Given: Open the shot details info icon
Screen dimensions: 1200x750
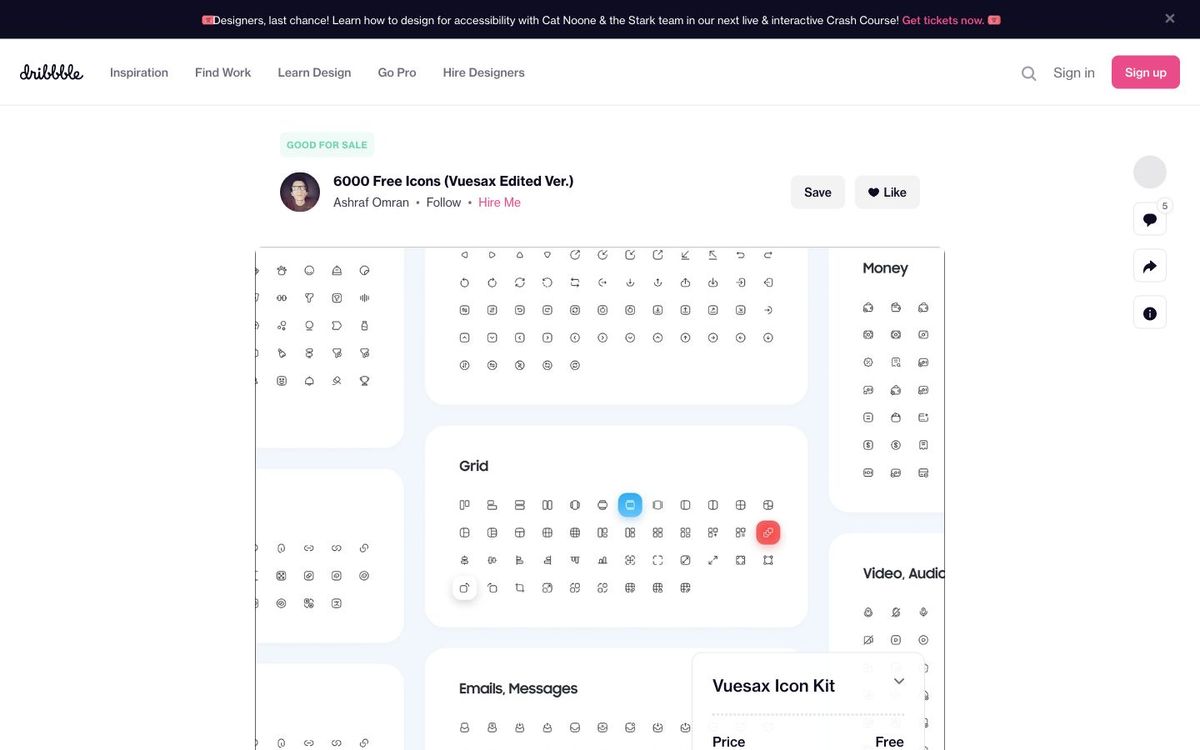Looking at the screenshot, I should pos(1150,313).
